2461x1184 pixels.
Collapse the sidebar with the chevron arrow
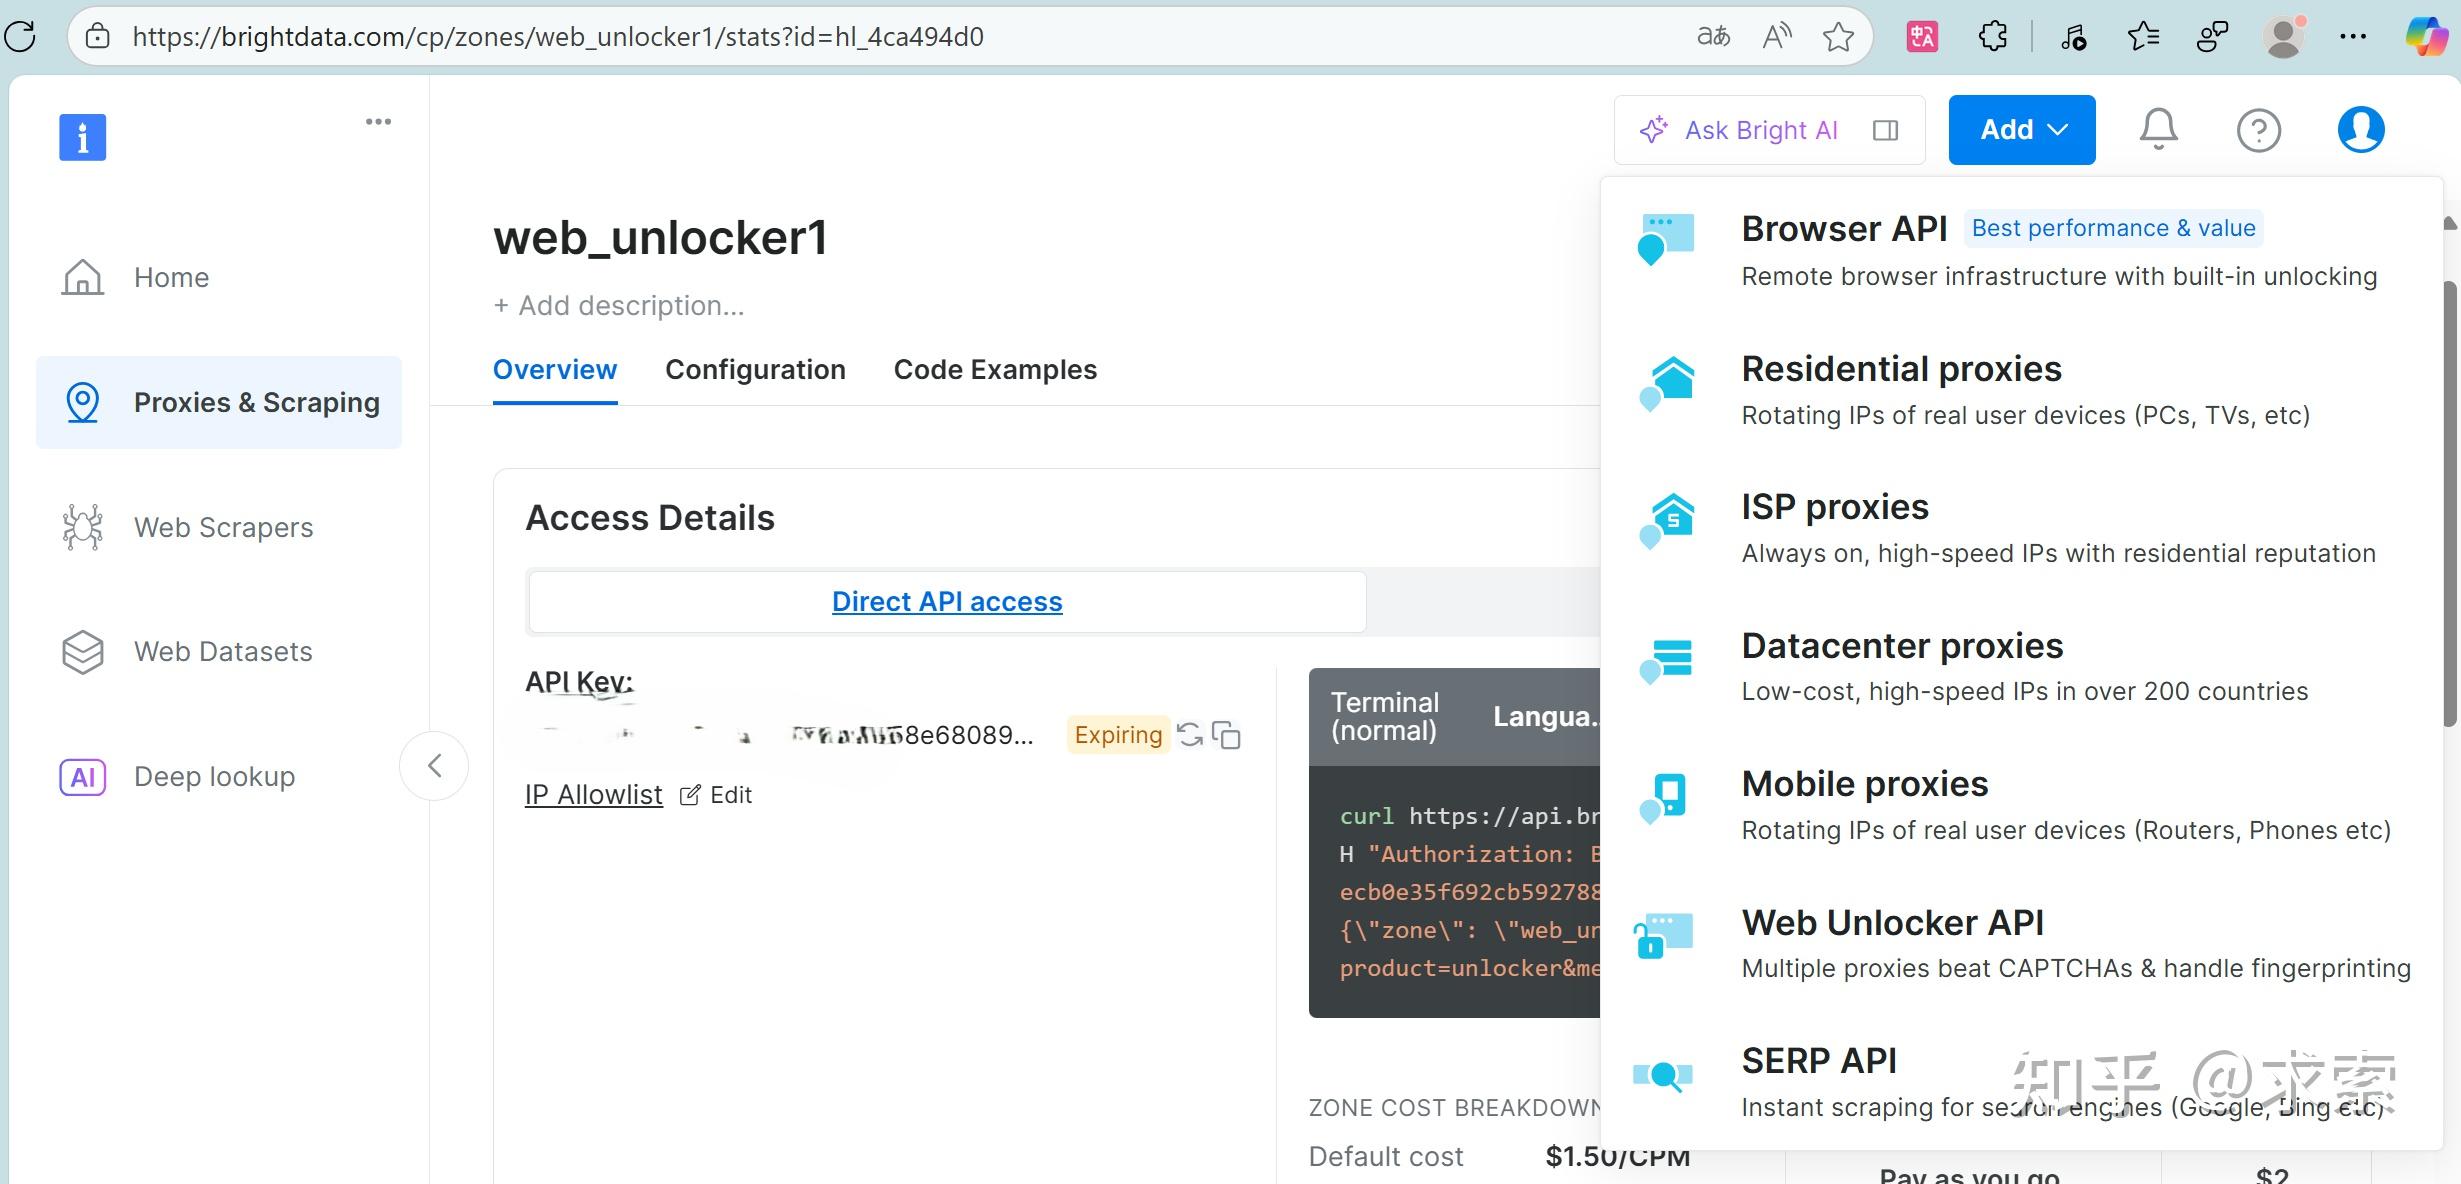pos(434,766)
